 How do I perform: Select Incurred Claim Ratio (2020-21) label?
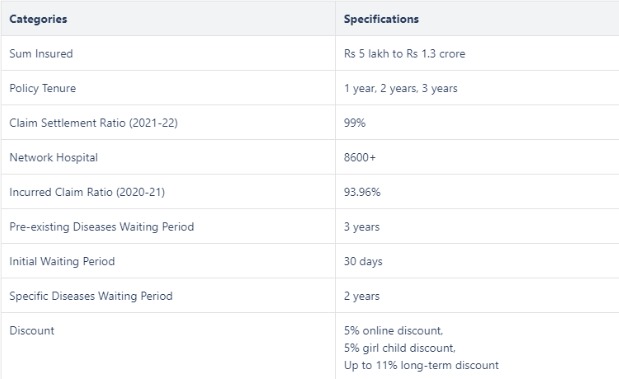87,192
